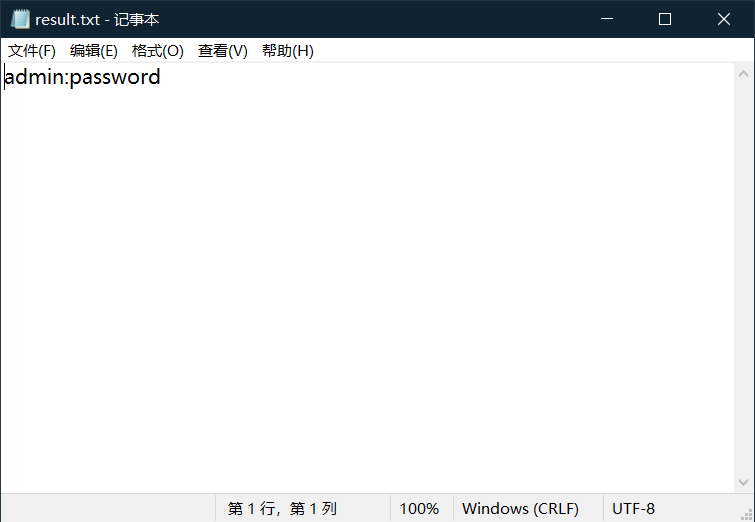755x522 pixels.
Task: Click the Windows (CRLF) status entry
Action: (521, 509)
